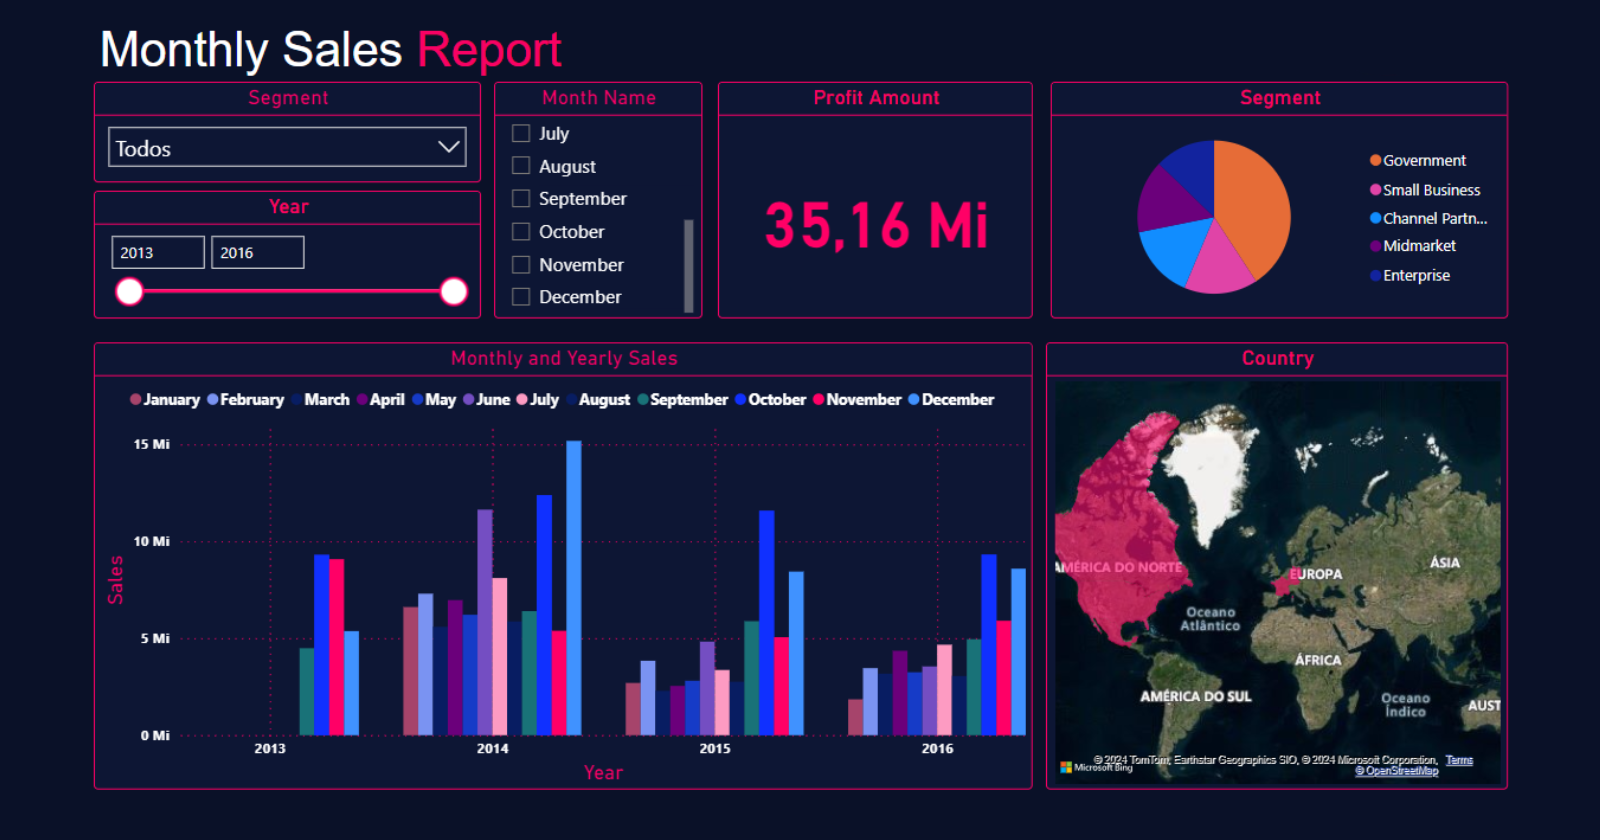Check the August month checkbox

click(521, 166)
